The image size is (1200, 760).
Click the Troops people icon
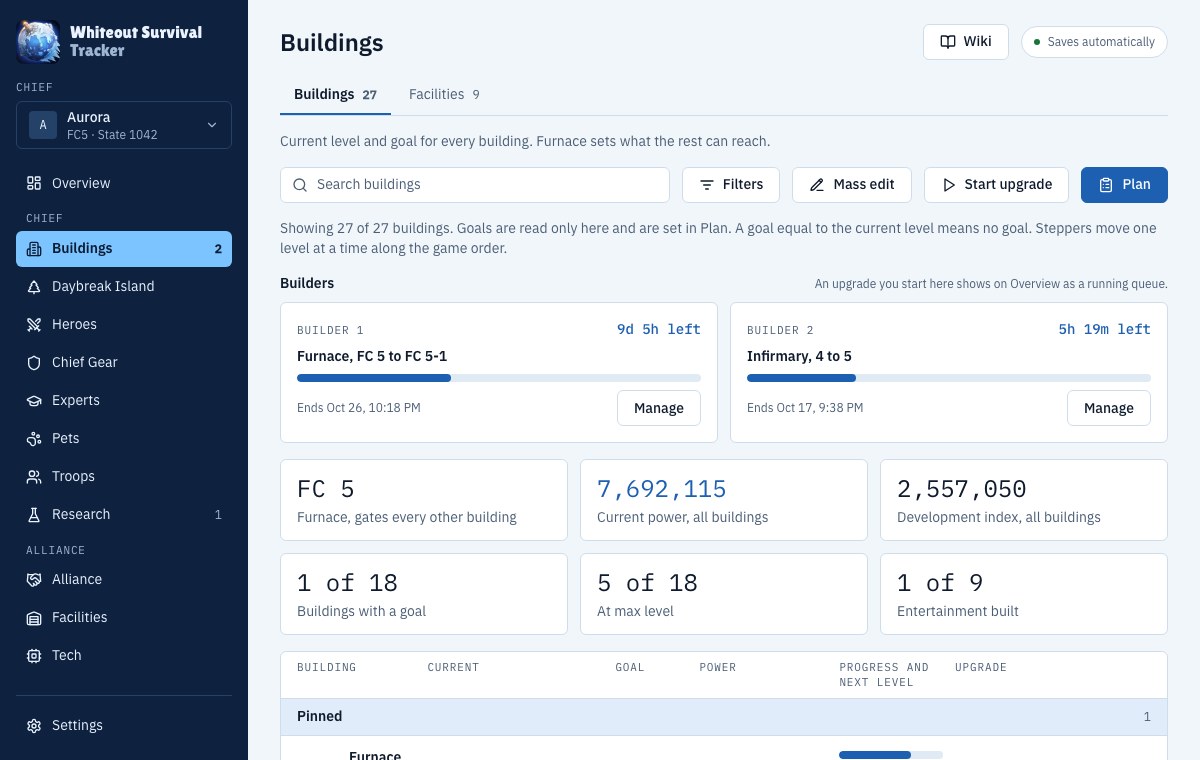(34, 477)
